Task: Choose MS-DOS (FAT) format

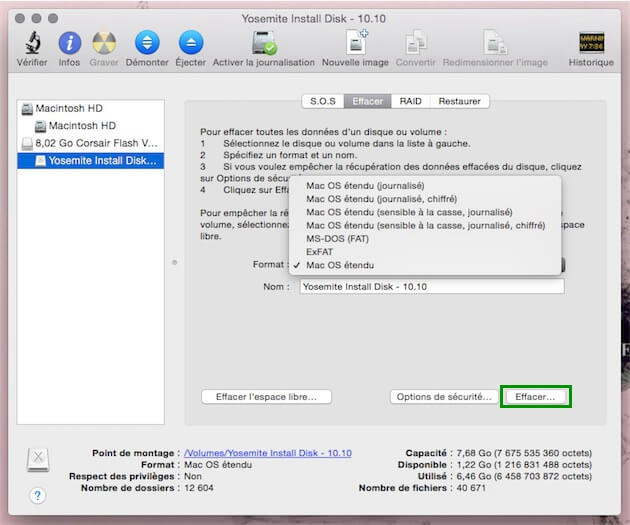Action: 425,239
